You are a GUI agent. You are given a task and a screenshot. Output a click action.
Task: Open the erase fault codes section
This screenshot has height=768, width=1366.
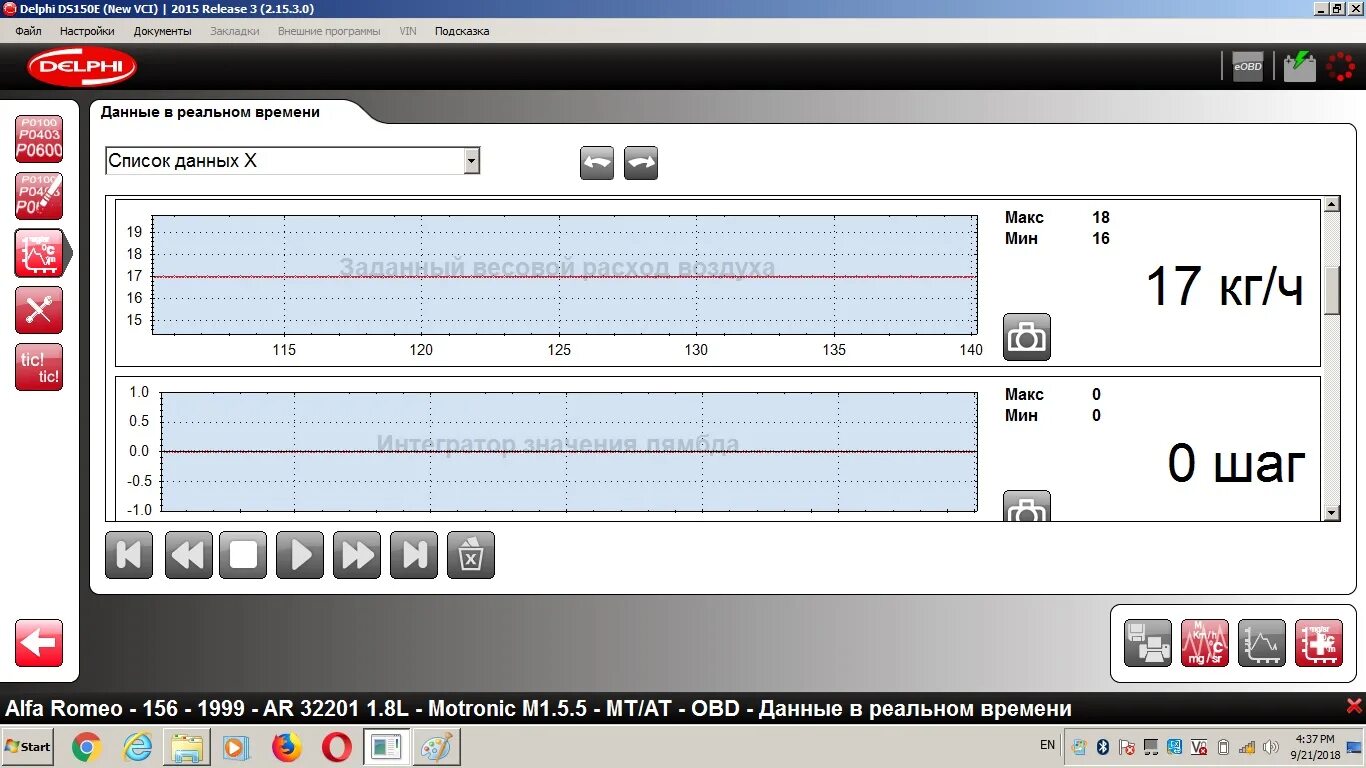point(39,196)
